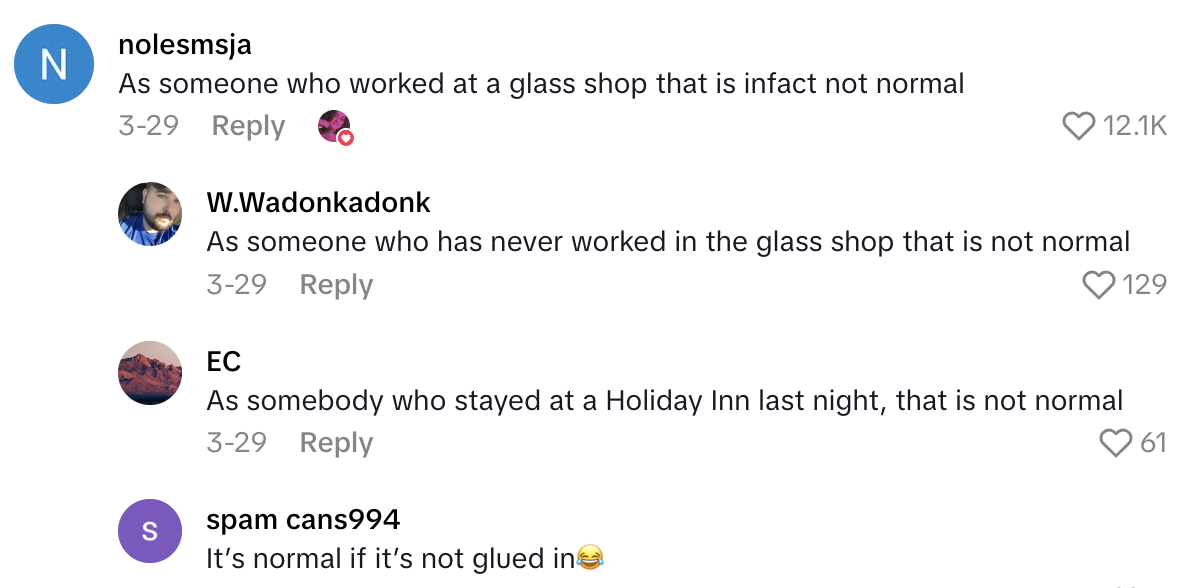Open spam cans994's purple S avatar
1200x588 pixels.
pyautogui.click(x=150, y=530)
